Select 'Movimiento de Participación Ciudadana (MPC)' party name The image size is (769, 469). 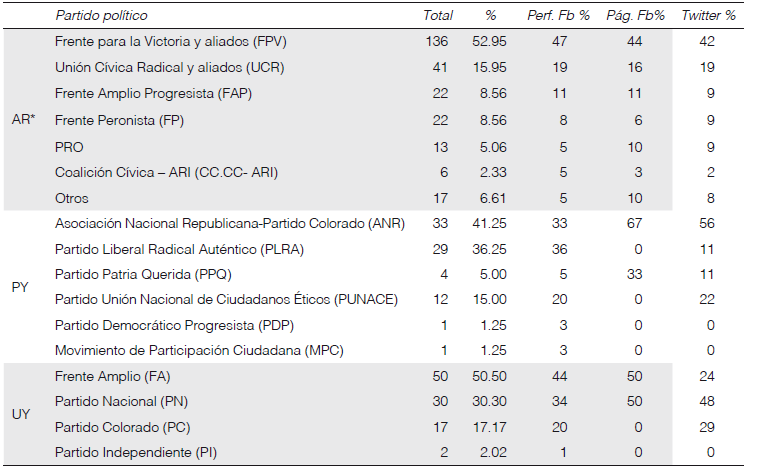(193, 351)
